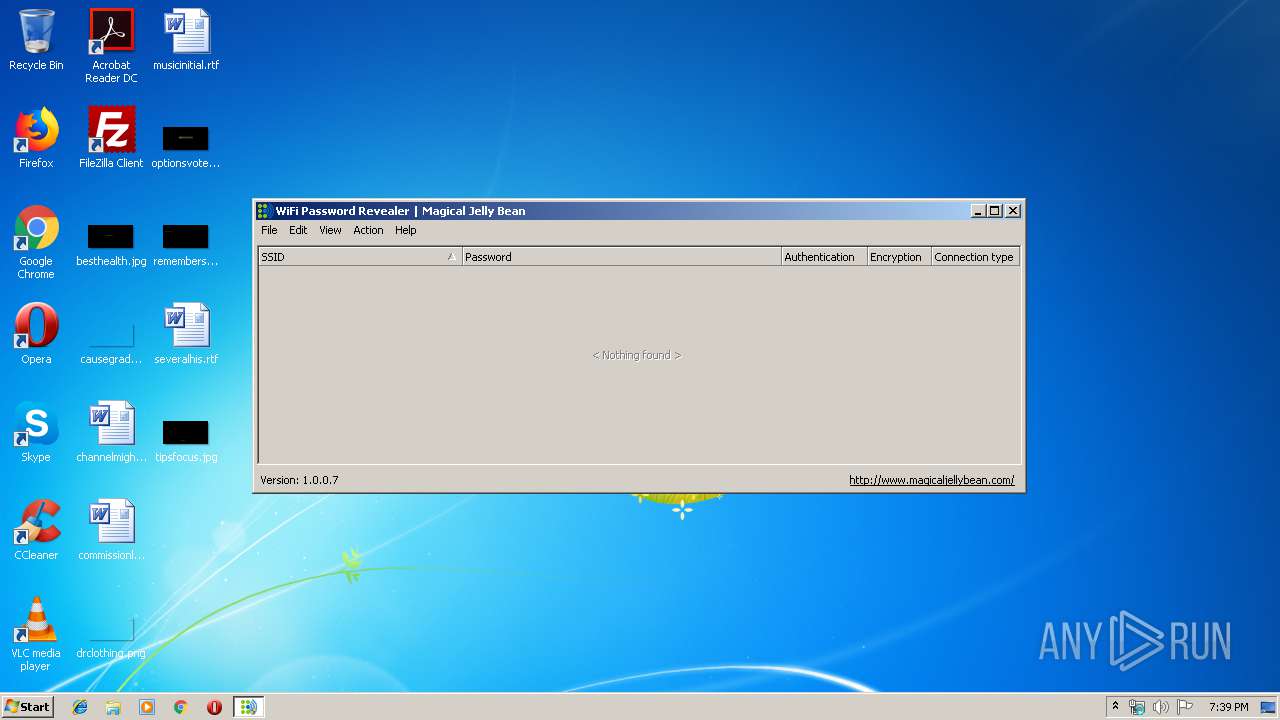Select besthealth.jpg image file
1280x720 pixels.
pyautogui.click(x=111, y=244)
